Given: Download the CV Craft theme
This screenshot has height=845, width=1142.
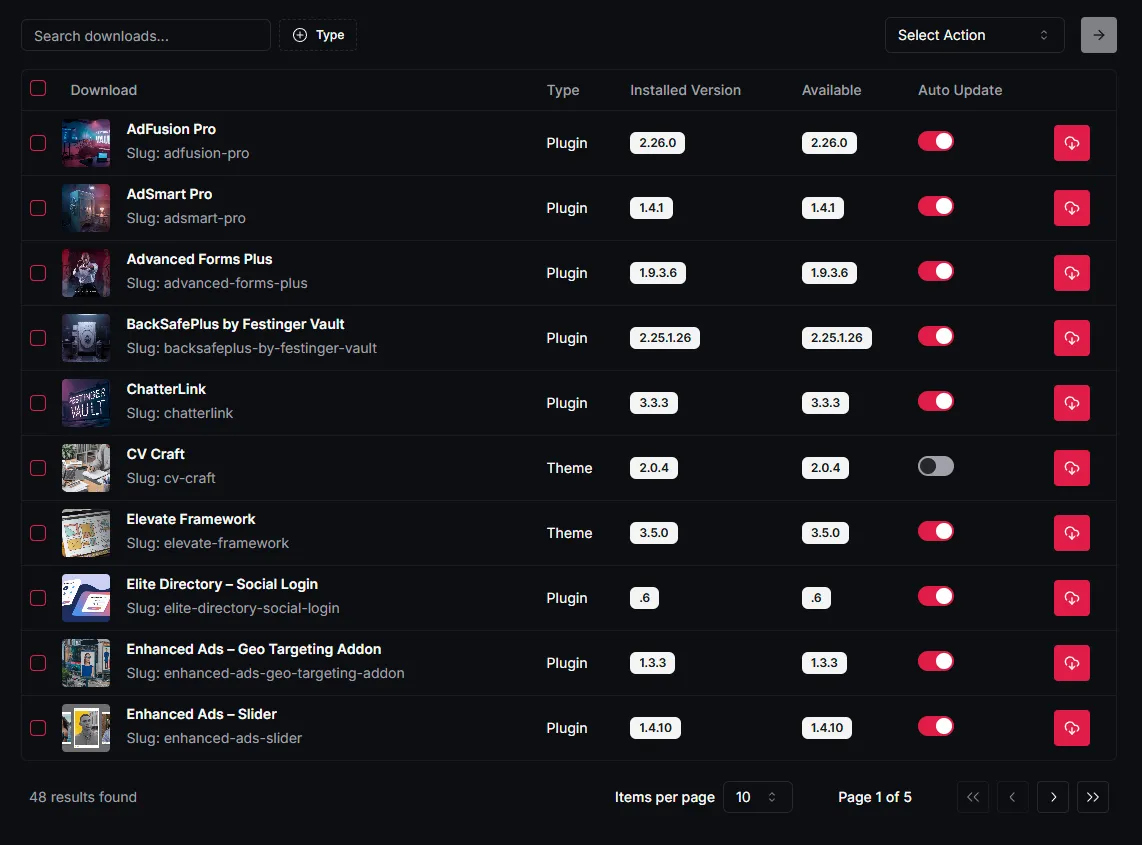Looking at the screenshot, I should coord(1071,468).
